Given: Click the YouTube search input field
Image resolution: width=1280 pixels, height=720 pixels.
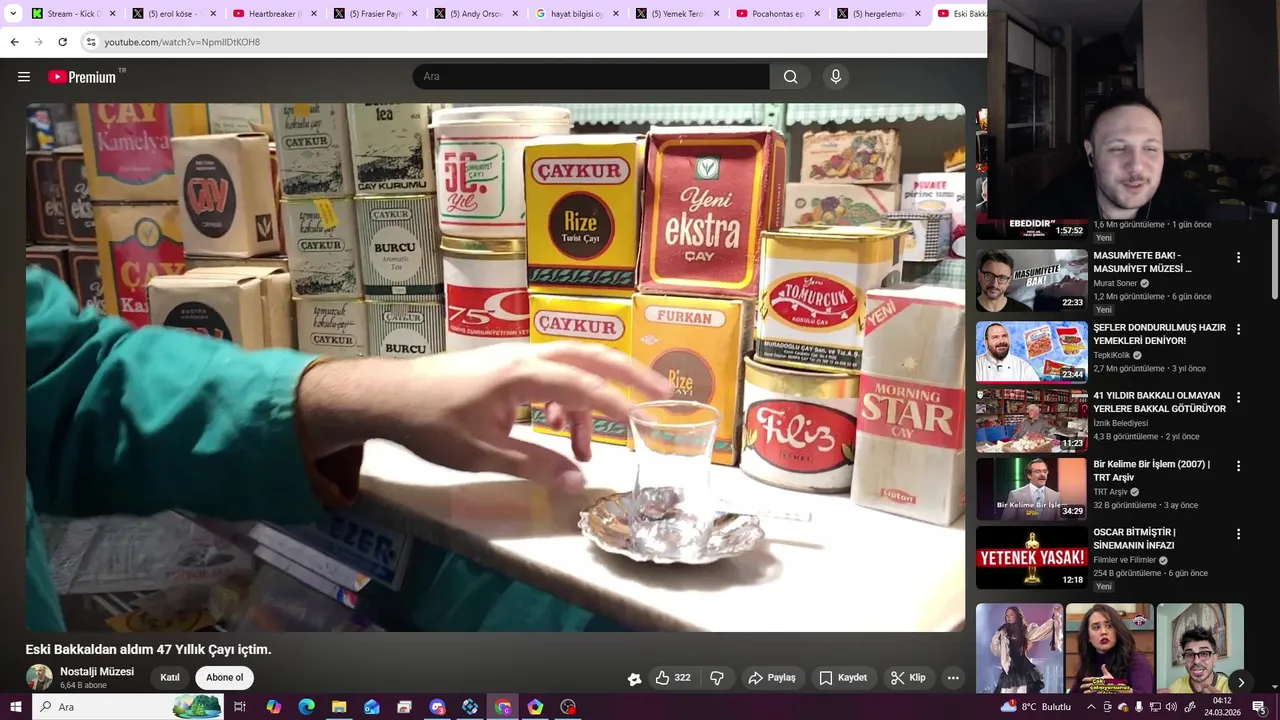Looking at the screenshot, I should tap(591, 77).
